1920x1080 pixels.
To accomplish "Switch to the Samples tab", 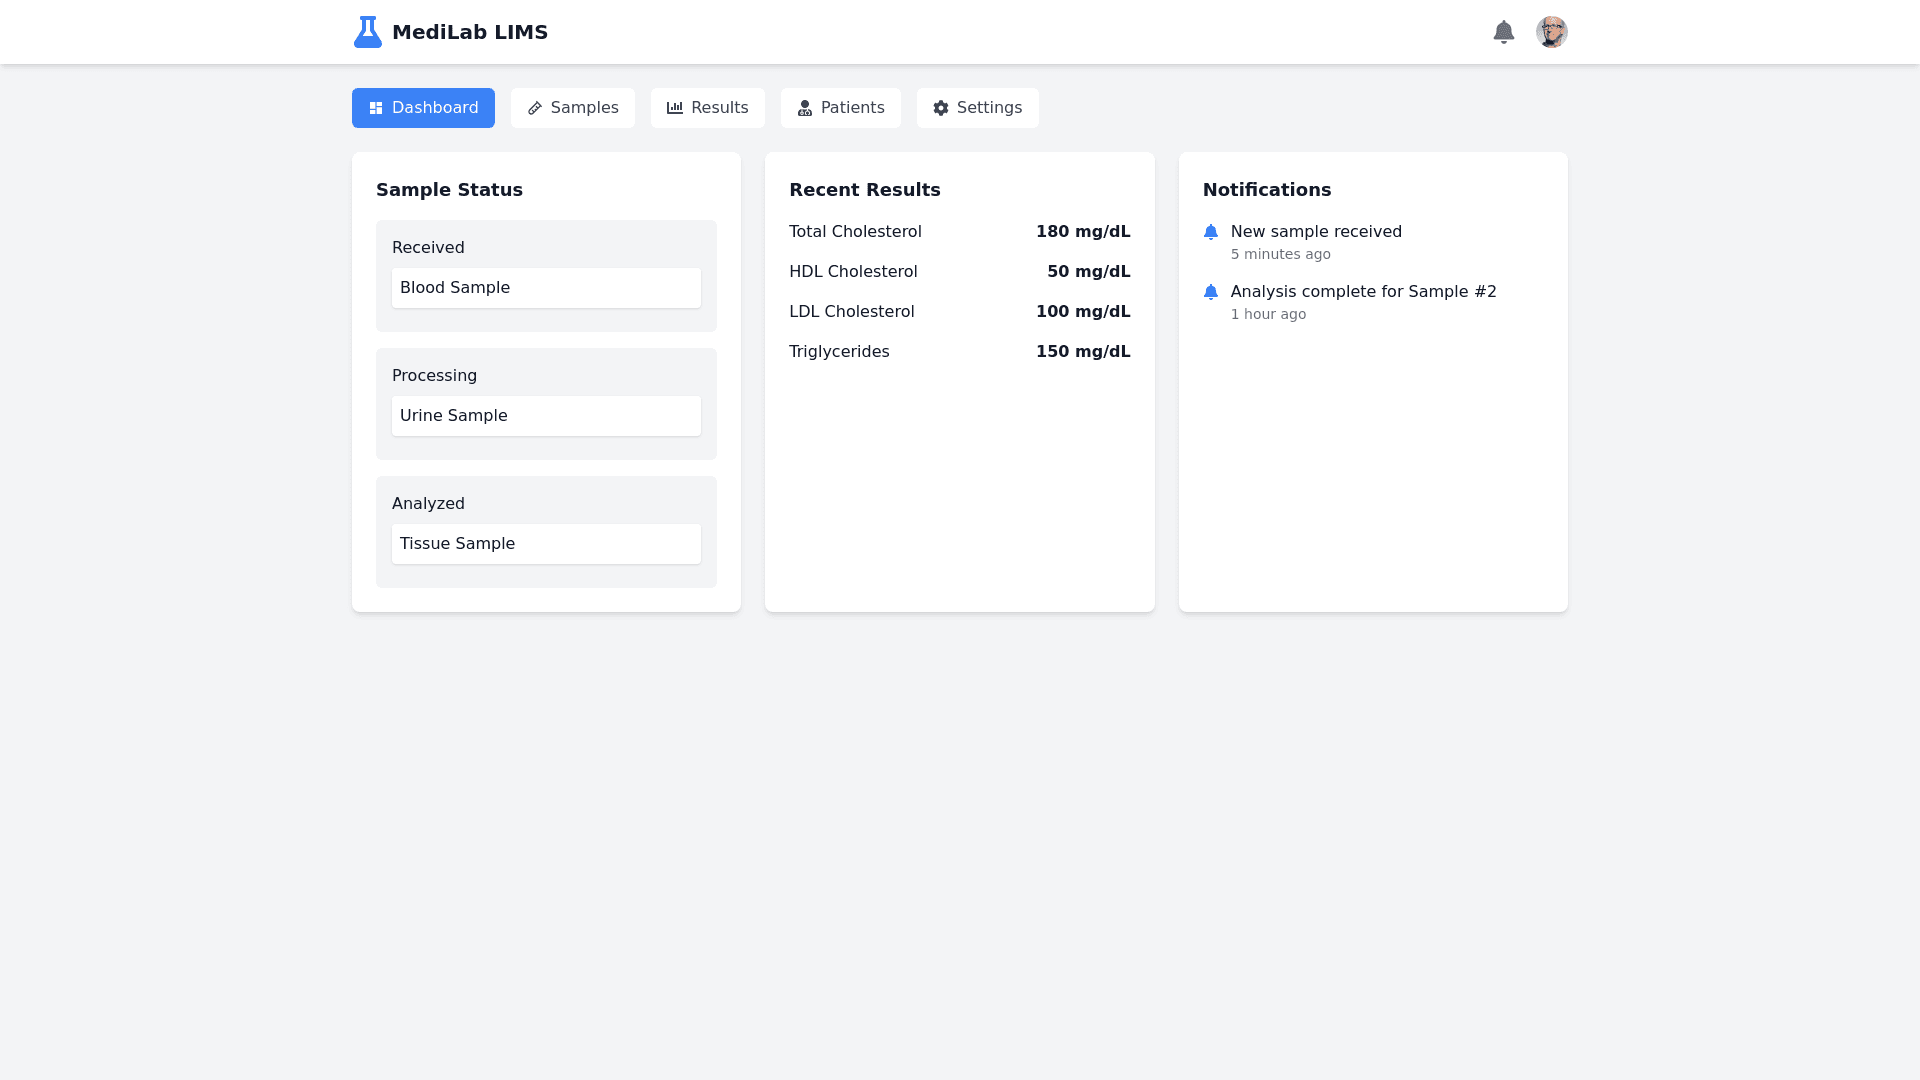I will (x=573, y=108).
